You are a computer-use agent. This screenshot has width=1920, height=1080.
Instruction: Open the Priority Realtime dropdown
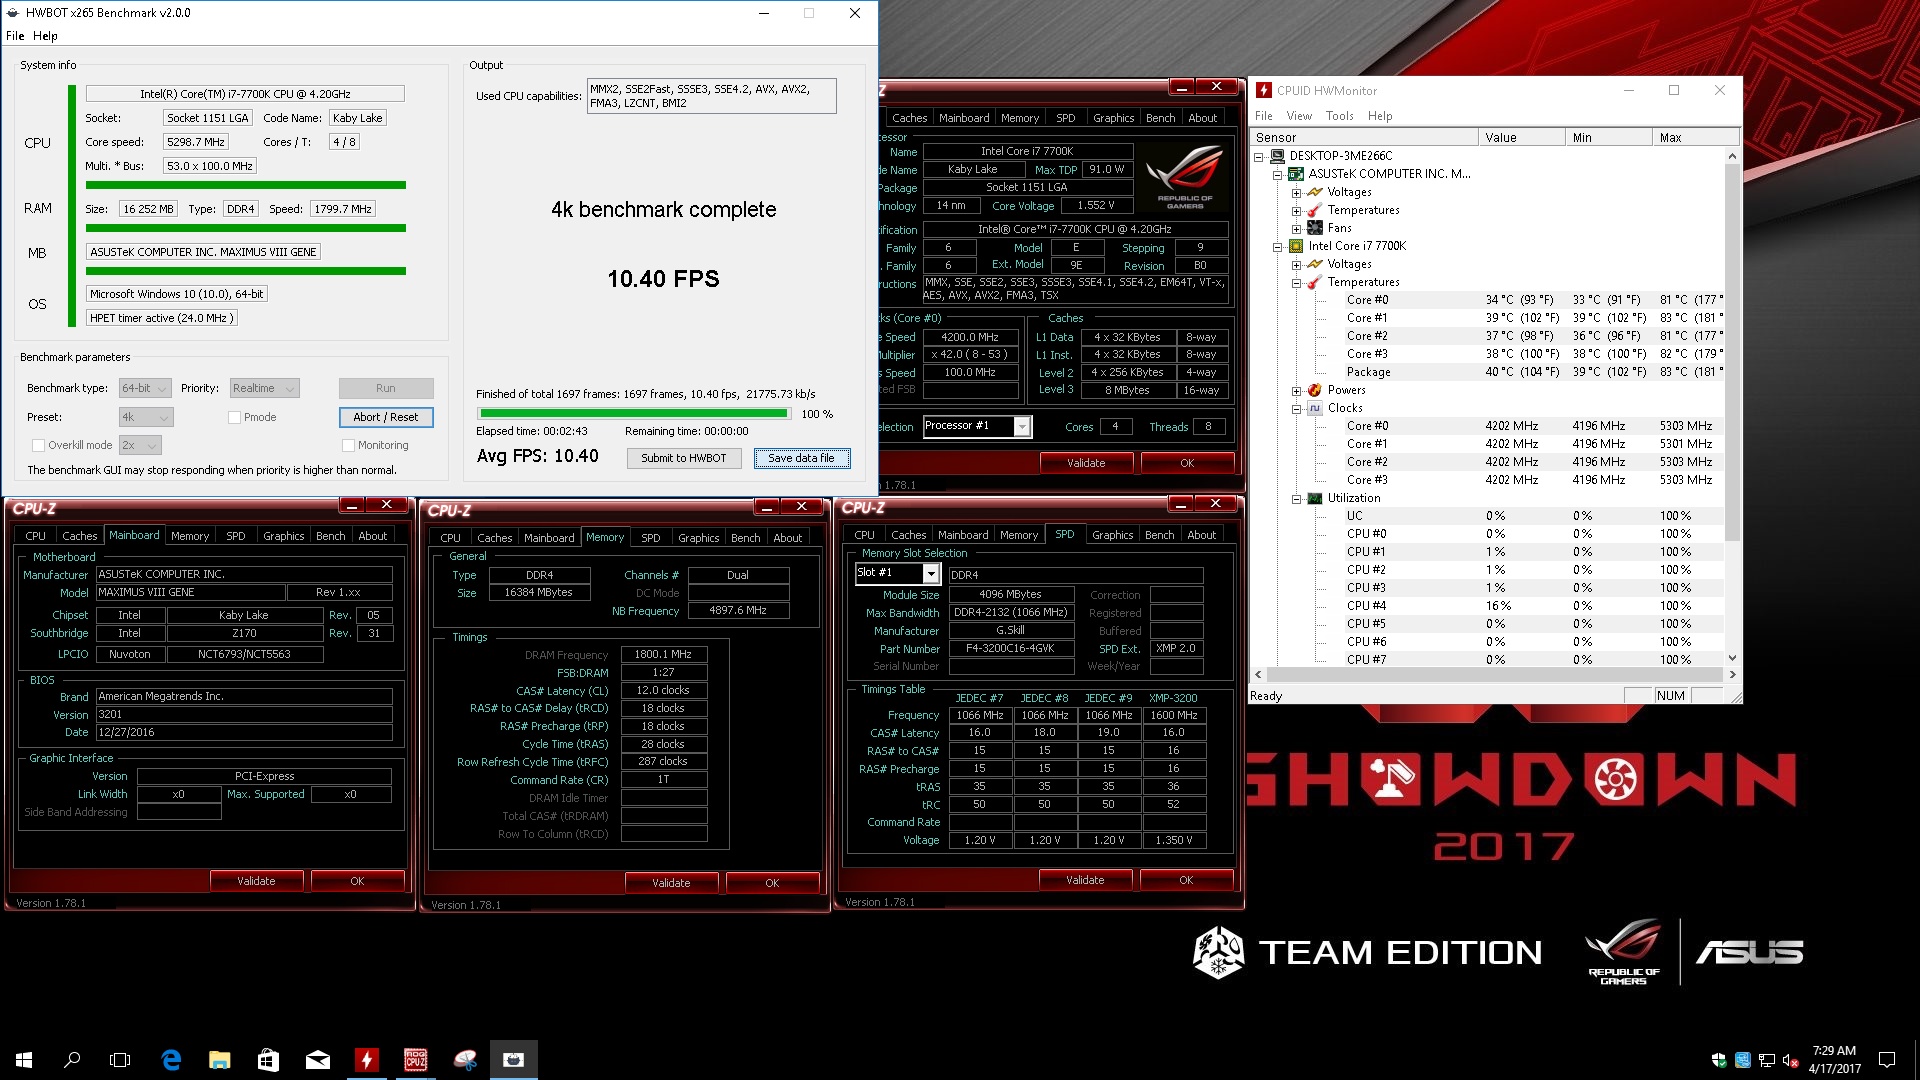(x=264, y=389)
